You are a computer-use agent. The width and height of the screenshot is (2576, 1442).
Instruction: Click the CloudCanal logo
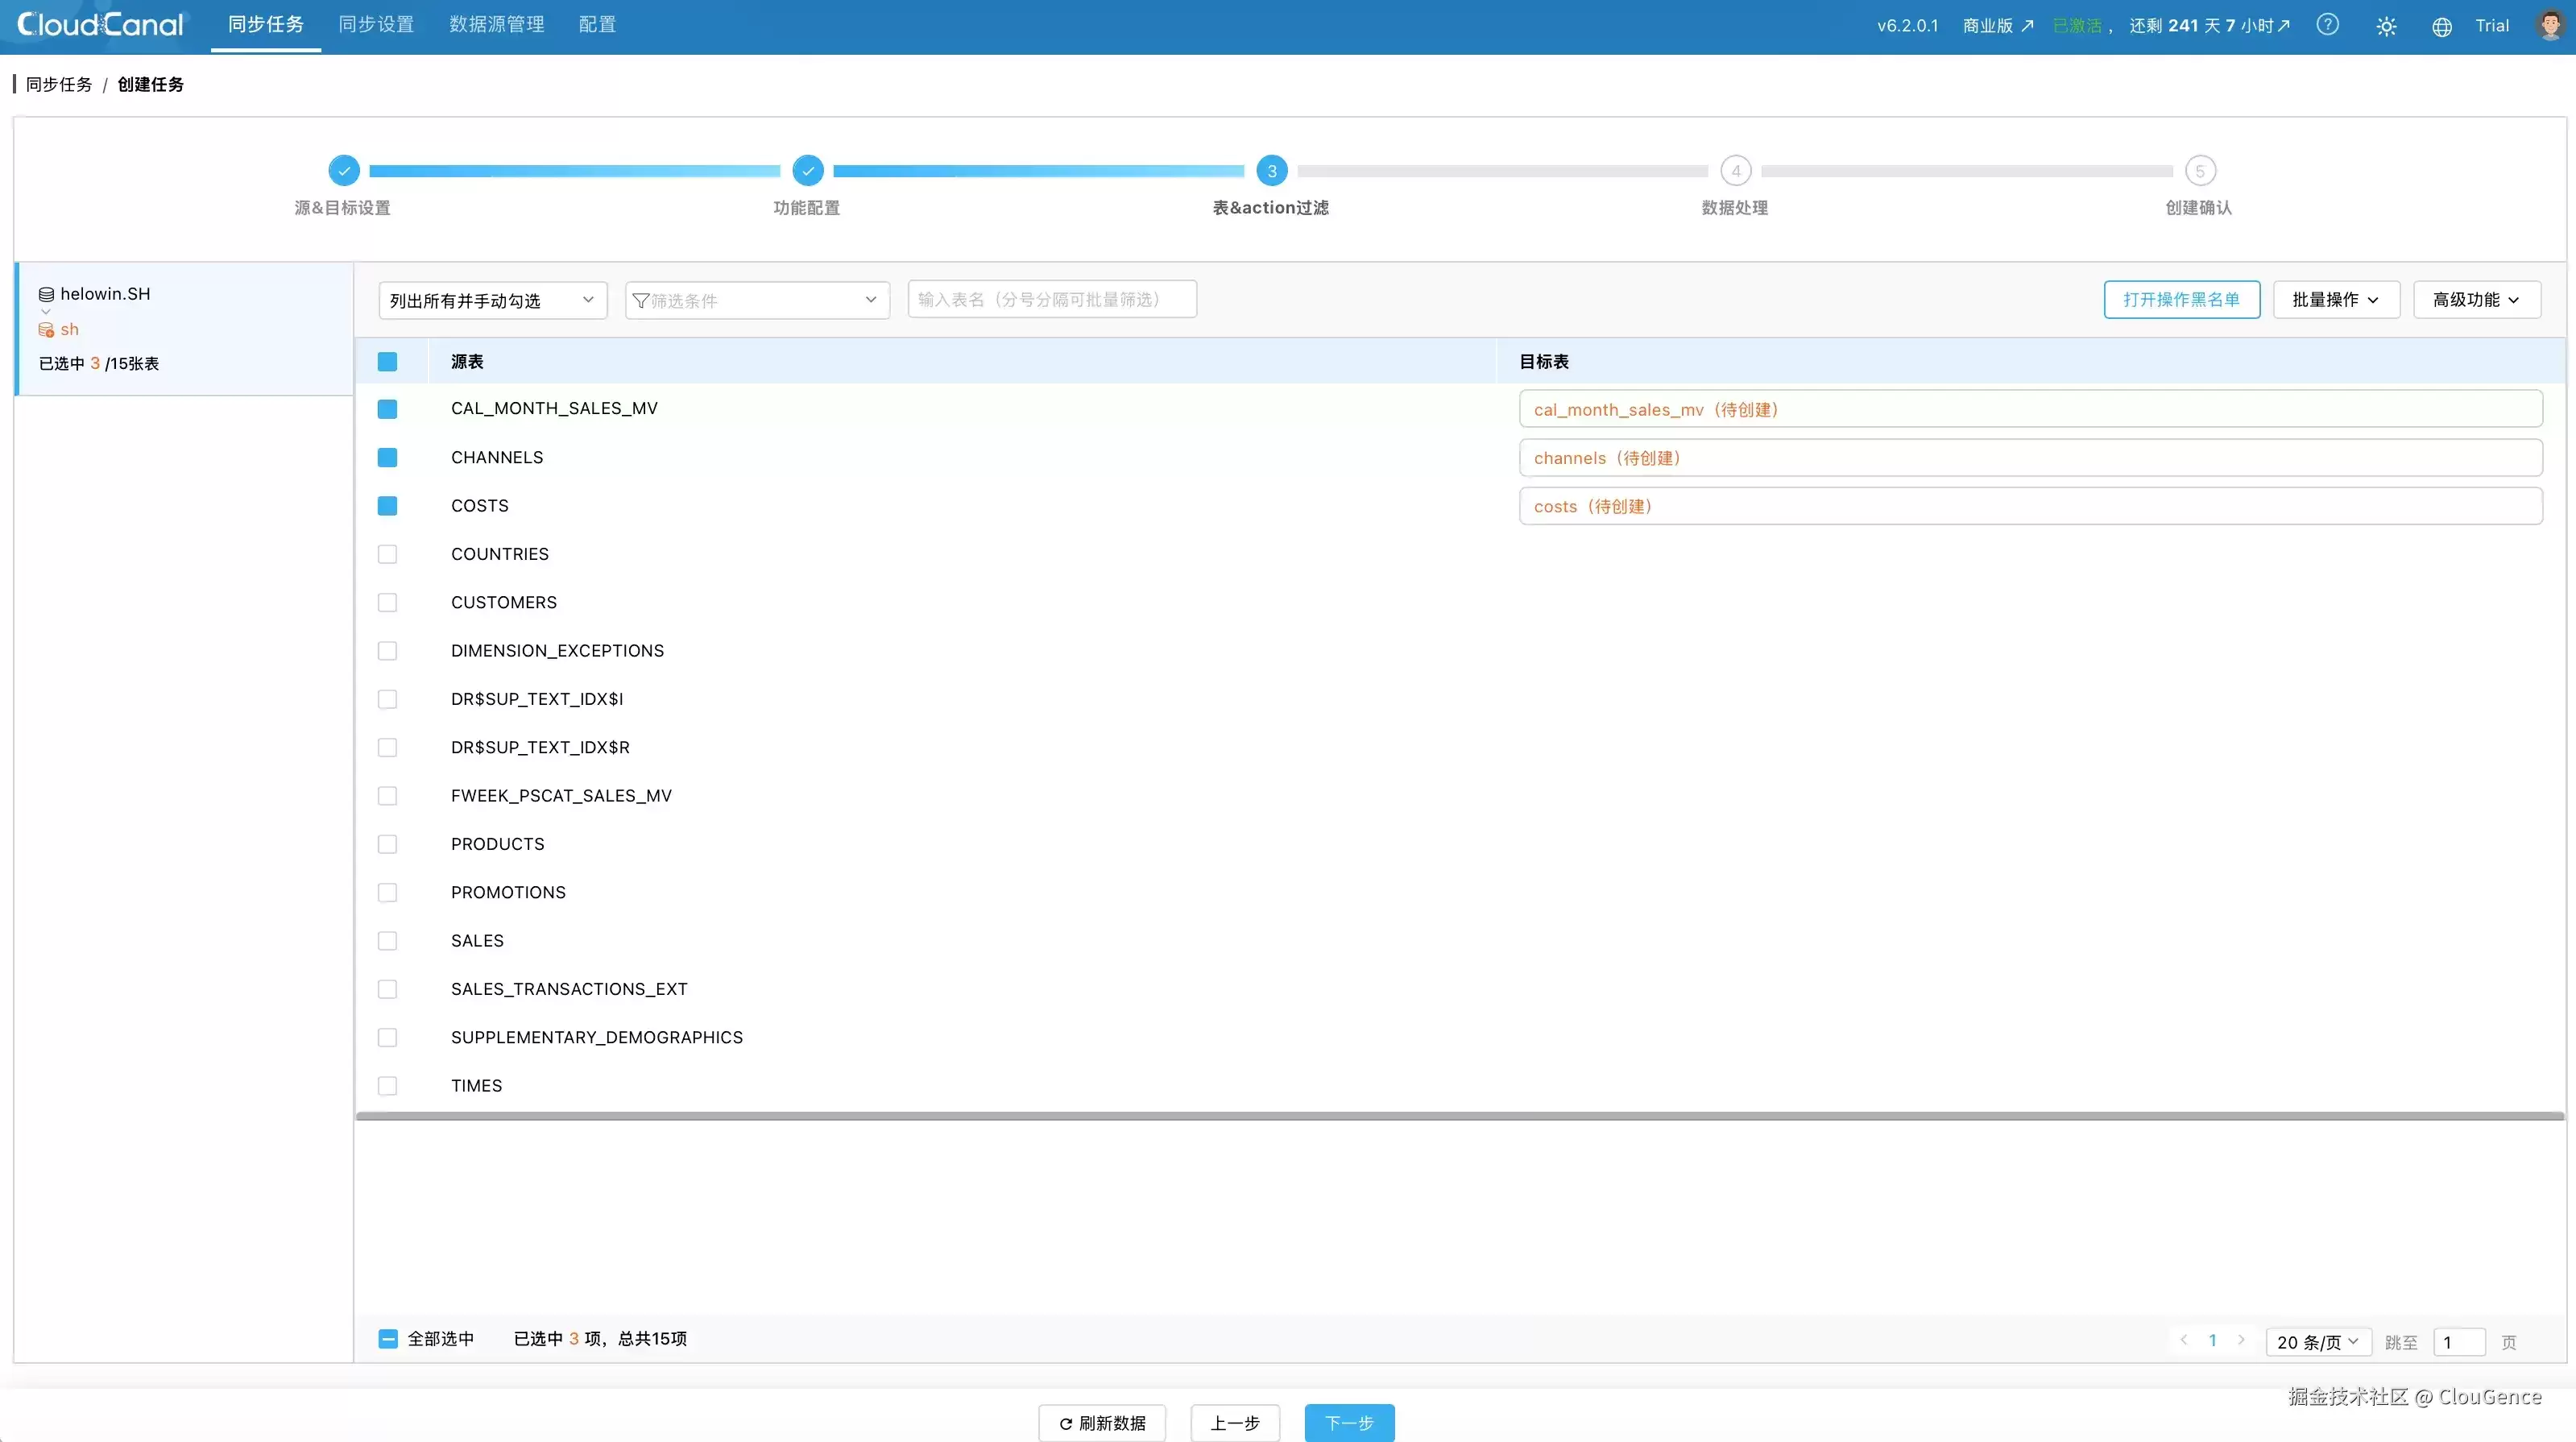[101, 24]
